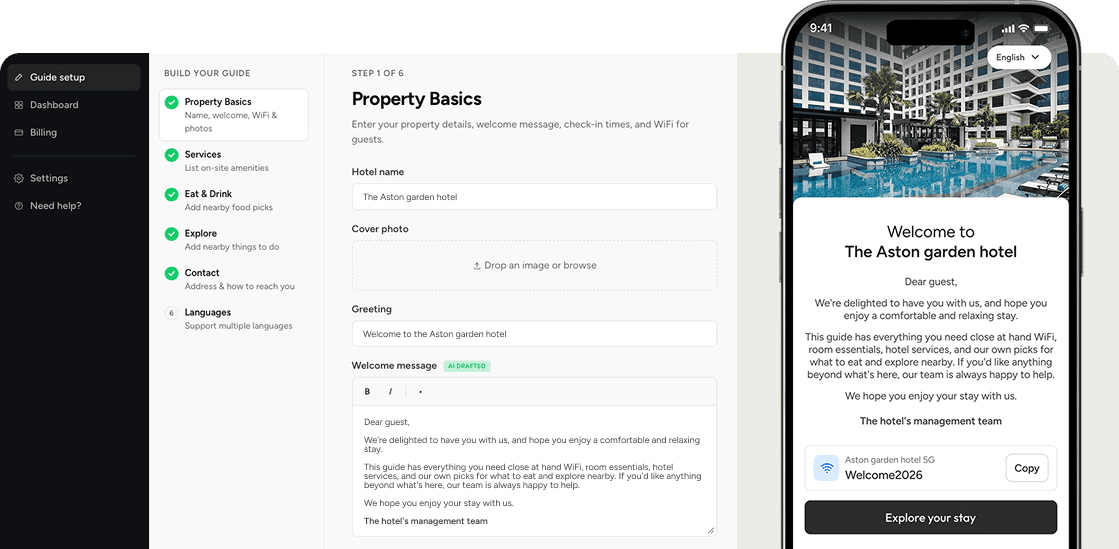This screenshot has height=549, width=1119.
Task: Click the hotel's management team signature on phone
Action: (x=931, y=421)
